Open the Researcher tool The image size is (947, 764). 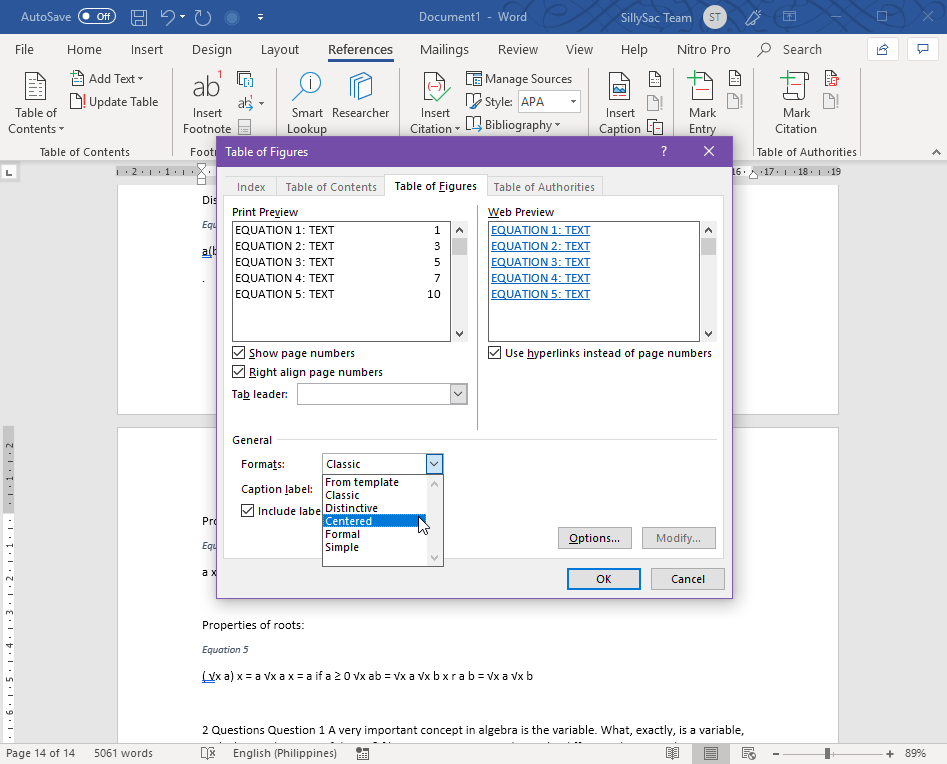pos(361,95)
